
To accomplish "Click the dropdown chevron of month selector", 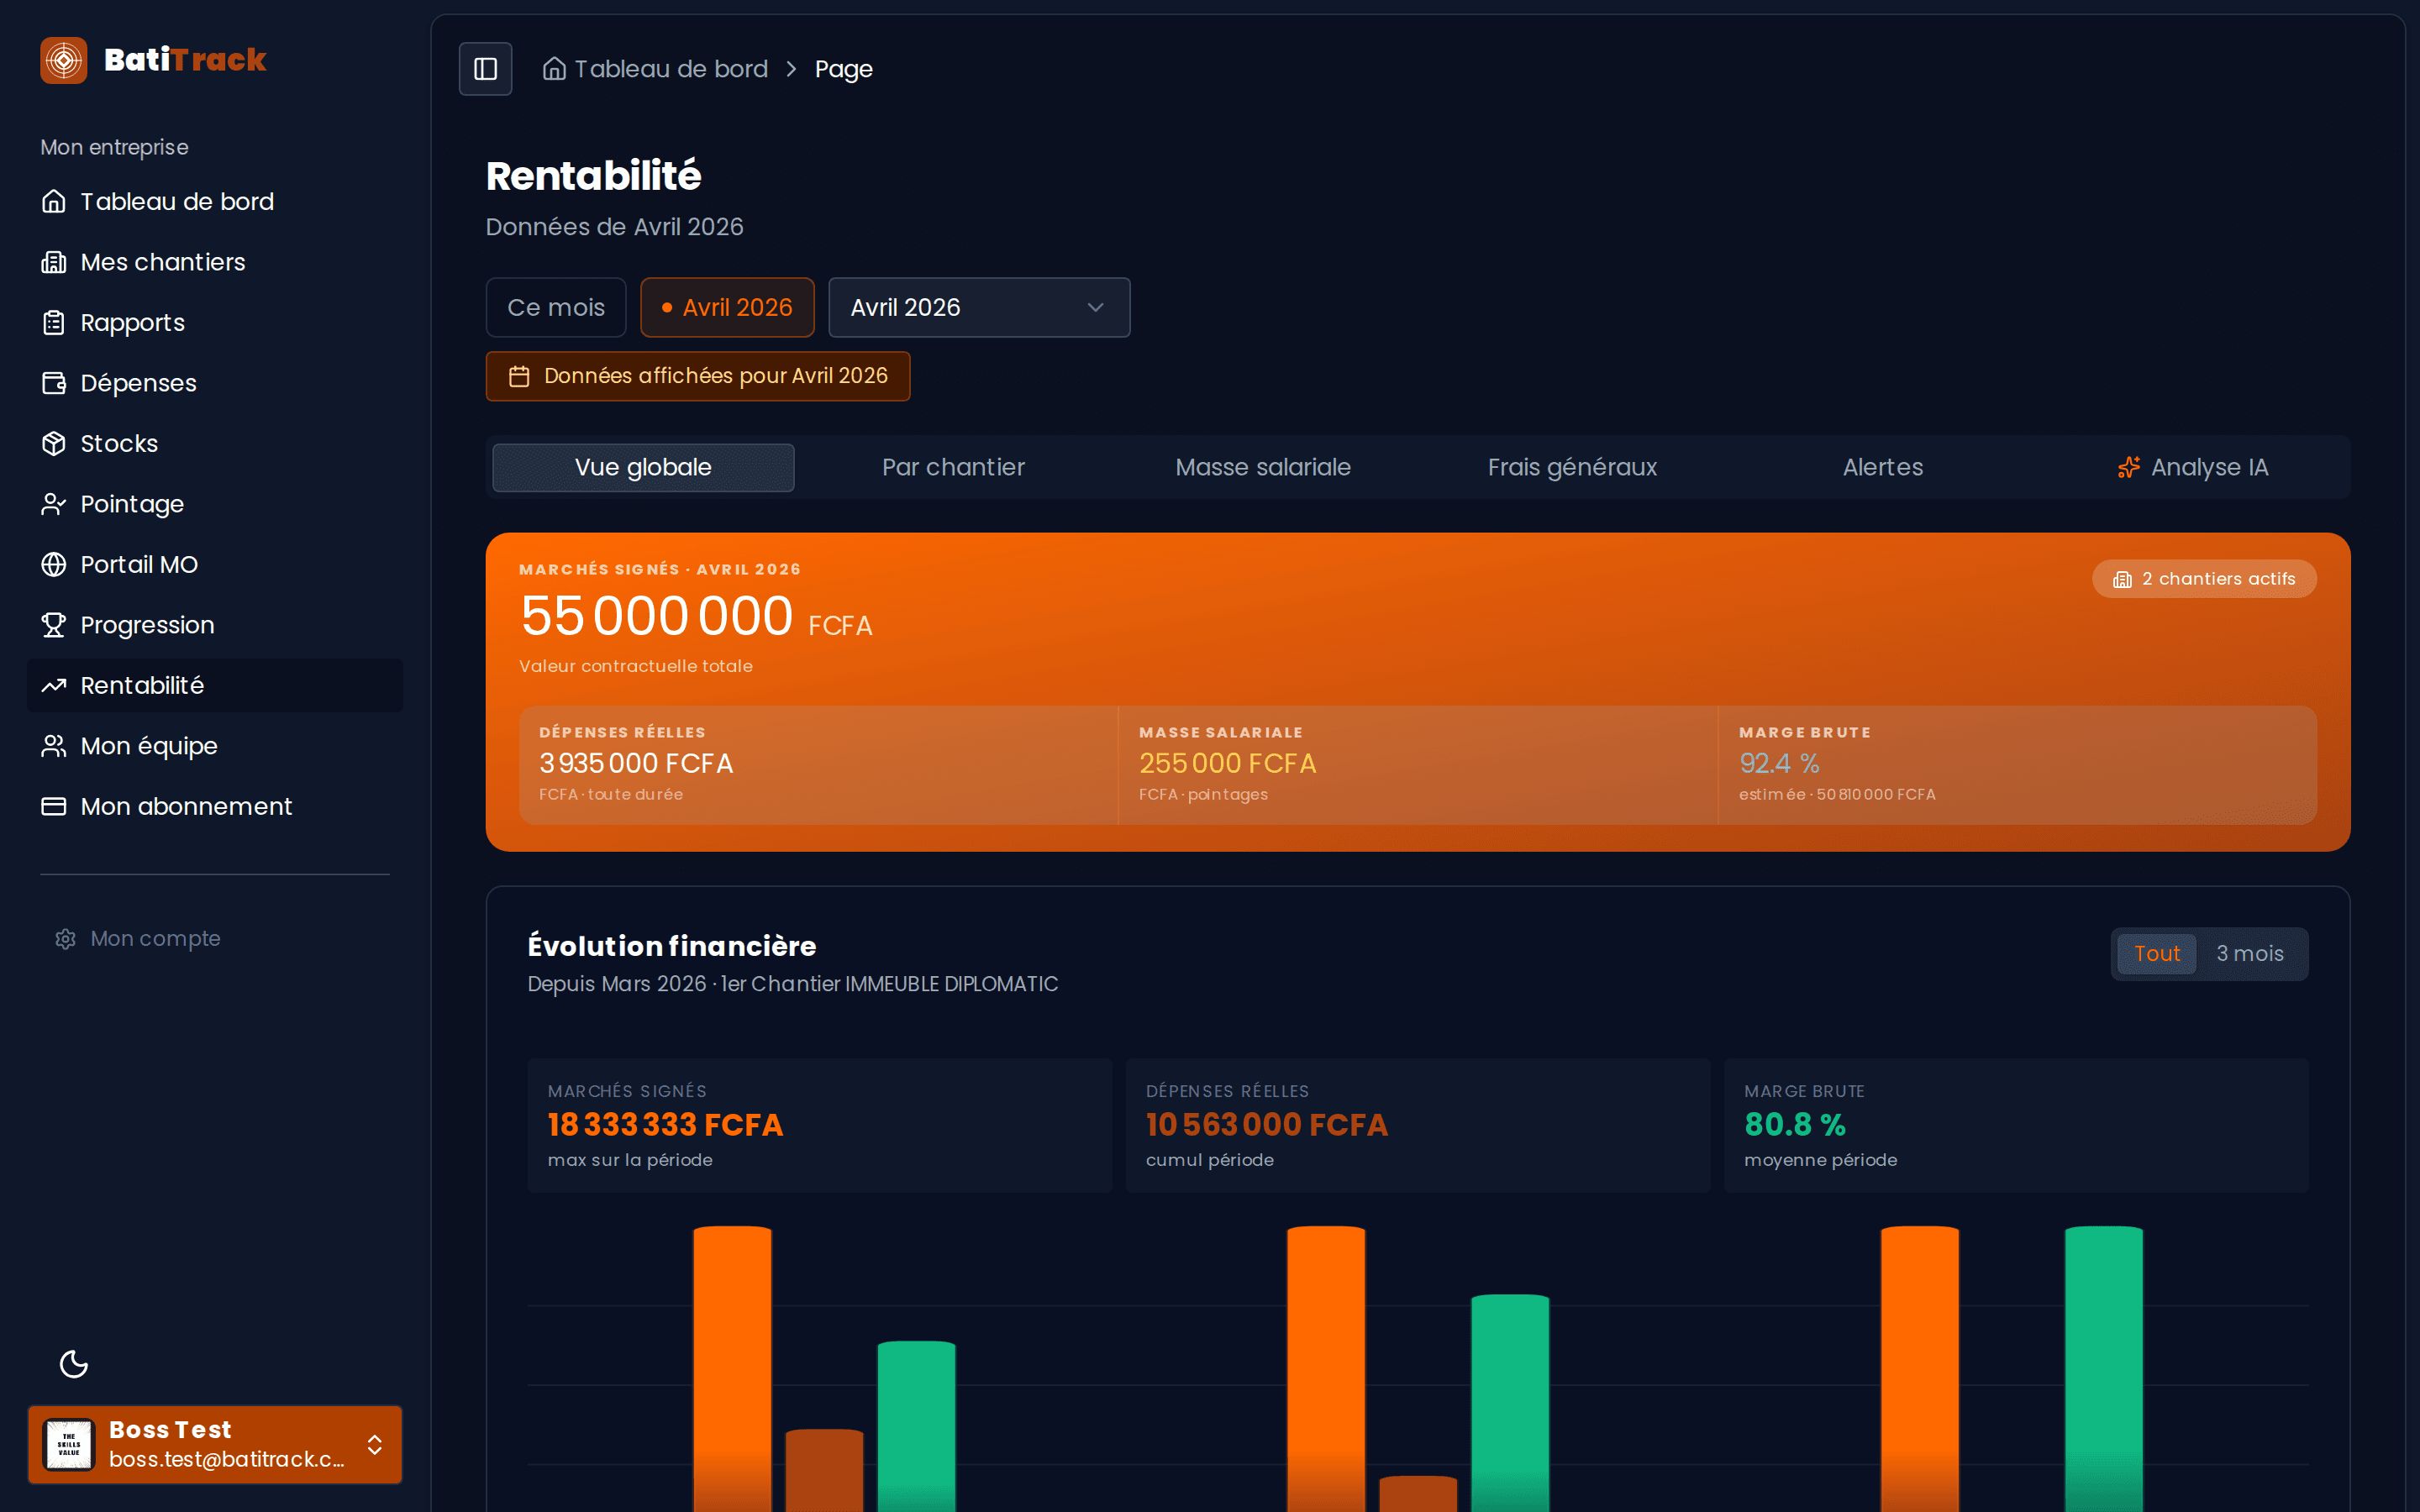I will point(1096,308).
